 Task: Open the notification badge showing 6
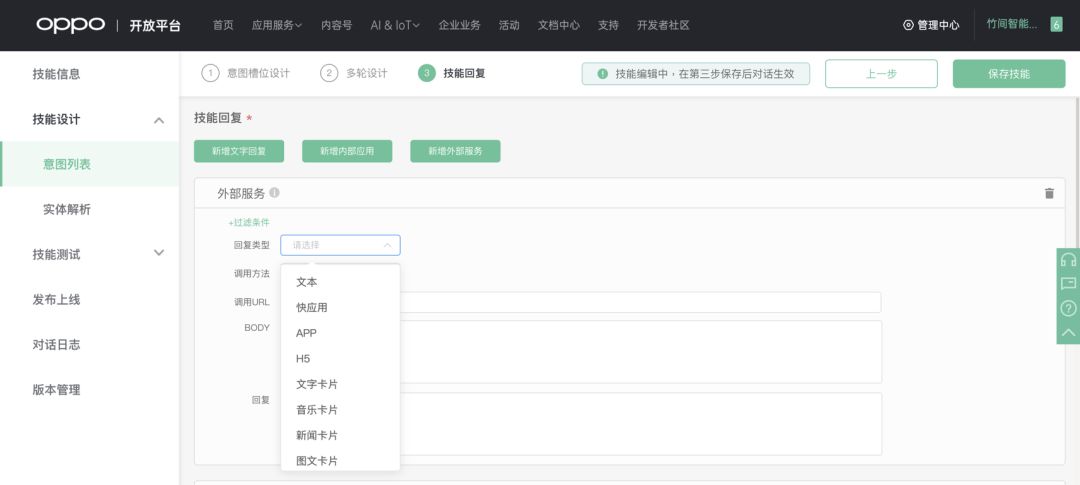1056,25
